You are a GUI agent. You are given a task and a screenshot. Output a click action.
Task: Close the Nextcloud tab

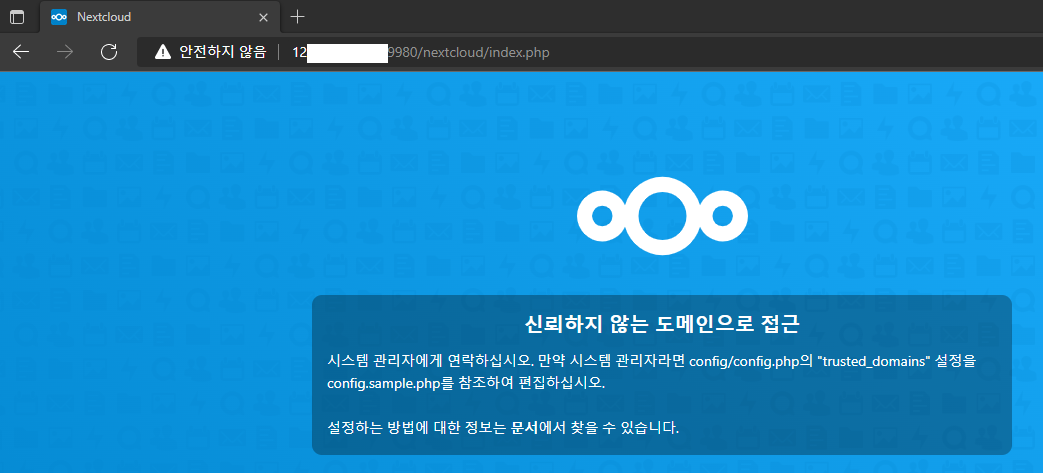[x=263, y=18]
